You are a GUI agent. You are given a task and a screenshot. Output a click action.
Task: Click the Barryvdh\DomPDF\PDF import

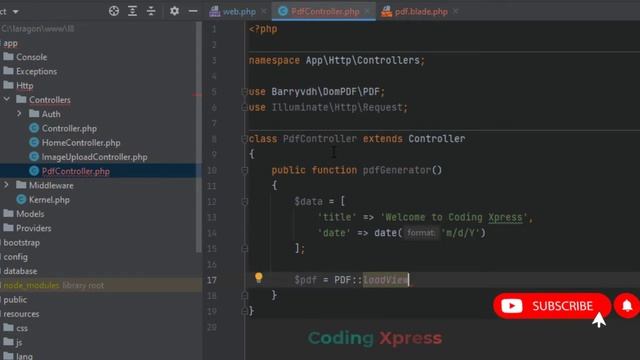pos(326,92)
